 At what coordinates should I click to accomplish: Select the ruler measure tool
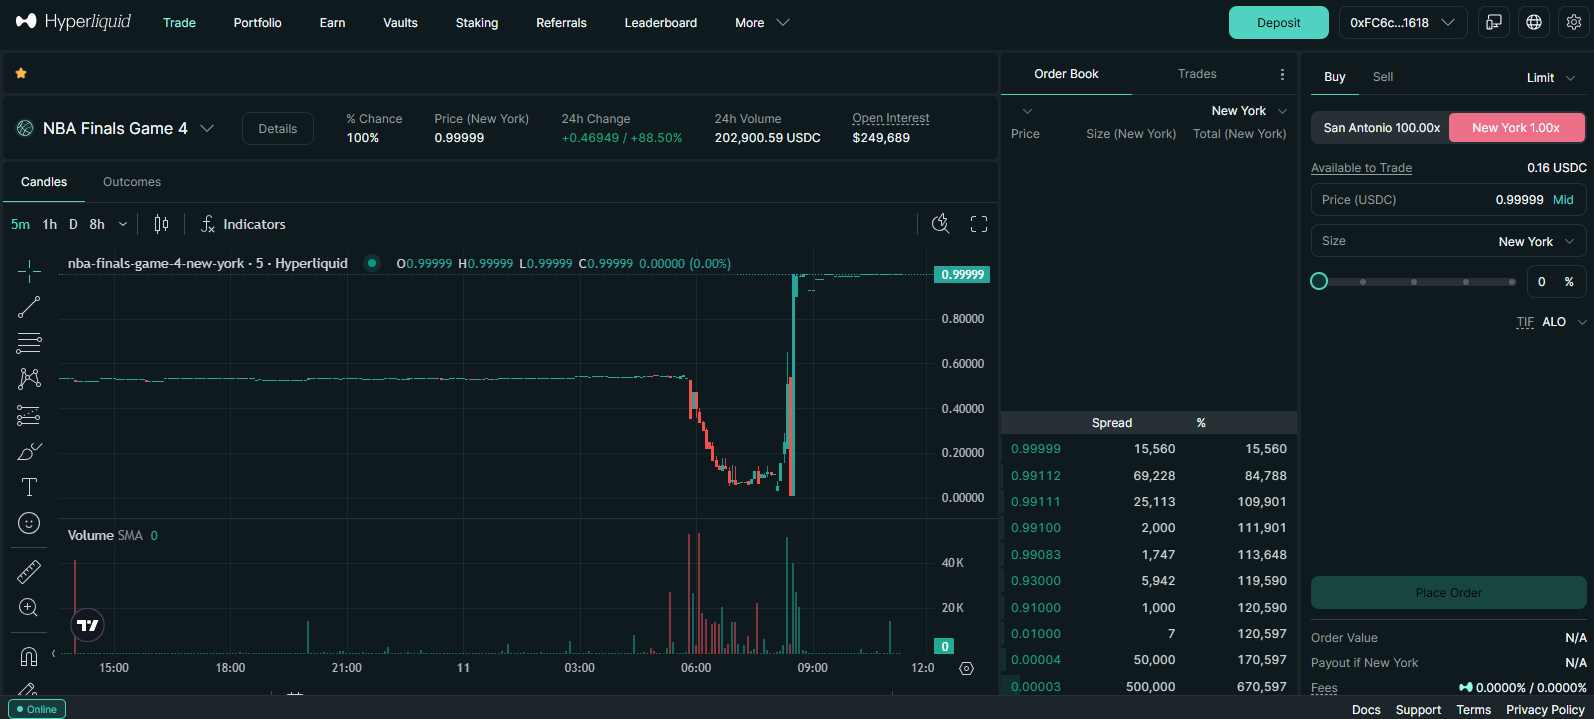pyautogui.click(x=29, y=571)
